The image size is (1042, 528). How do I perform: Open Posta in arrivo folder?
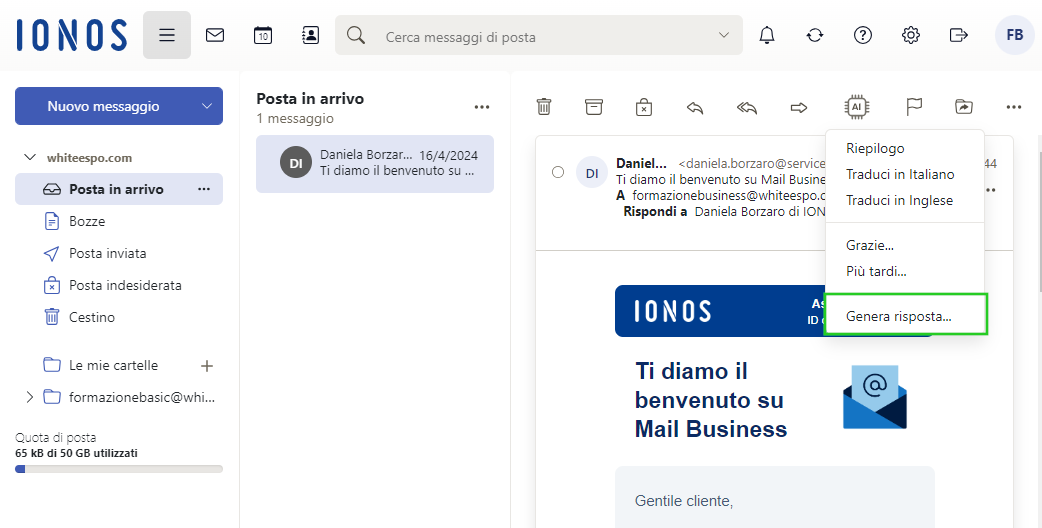119,189
